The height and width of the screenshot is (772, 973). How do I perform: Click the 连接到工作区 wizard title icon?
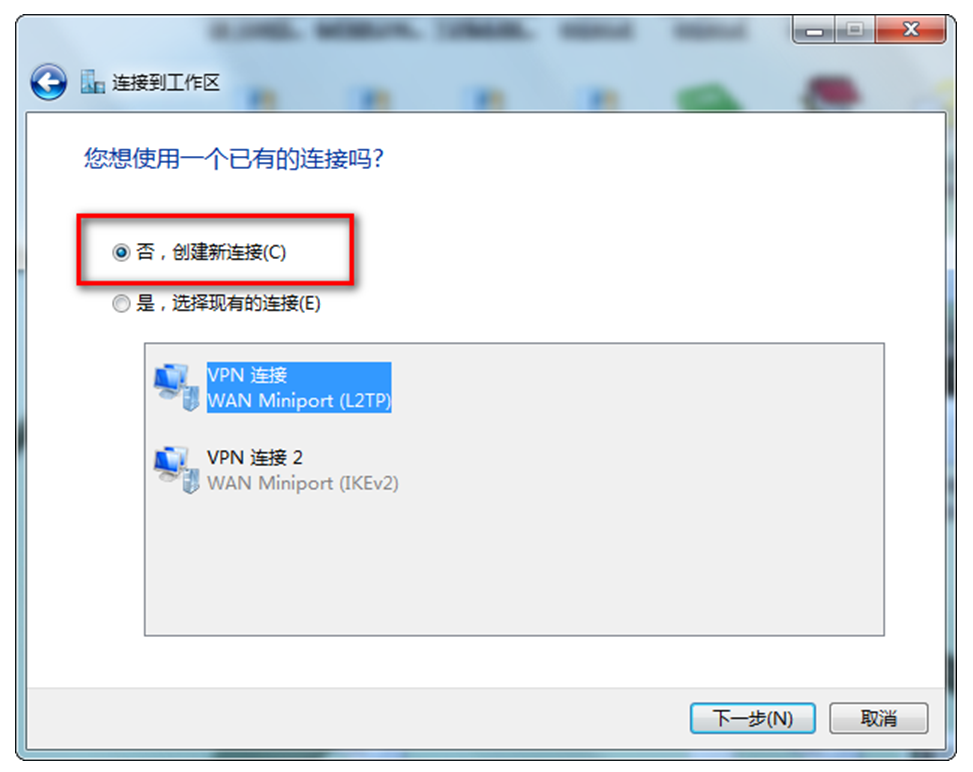click(x=92, y=83)
